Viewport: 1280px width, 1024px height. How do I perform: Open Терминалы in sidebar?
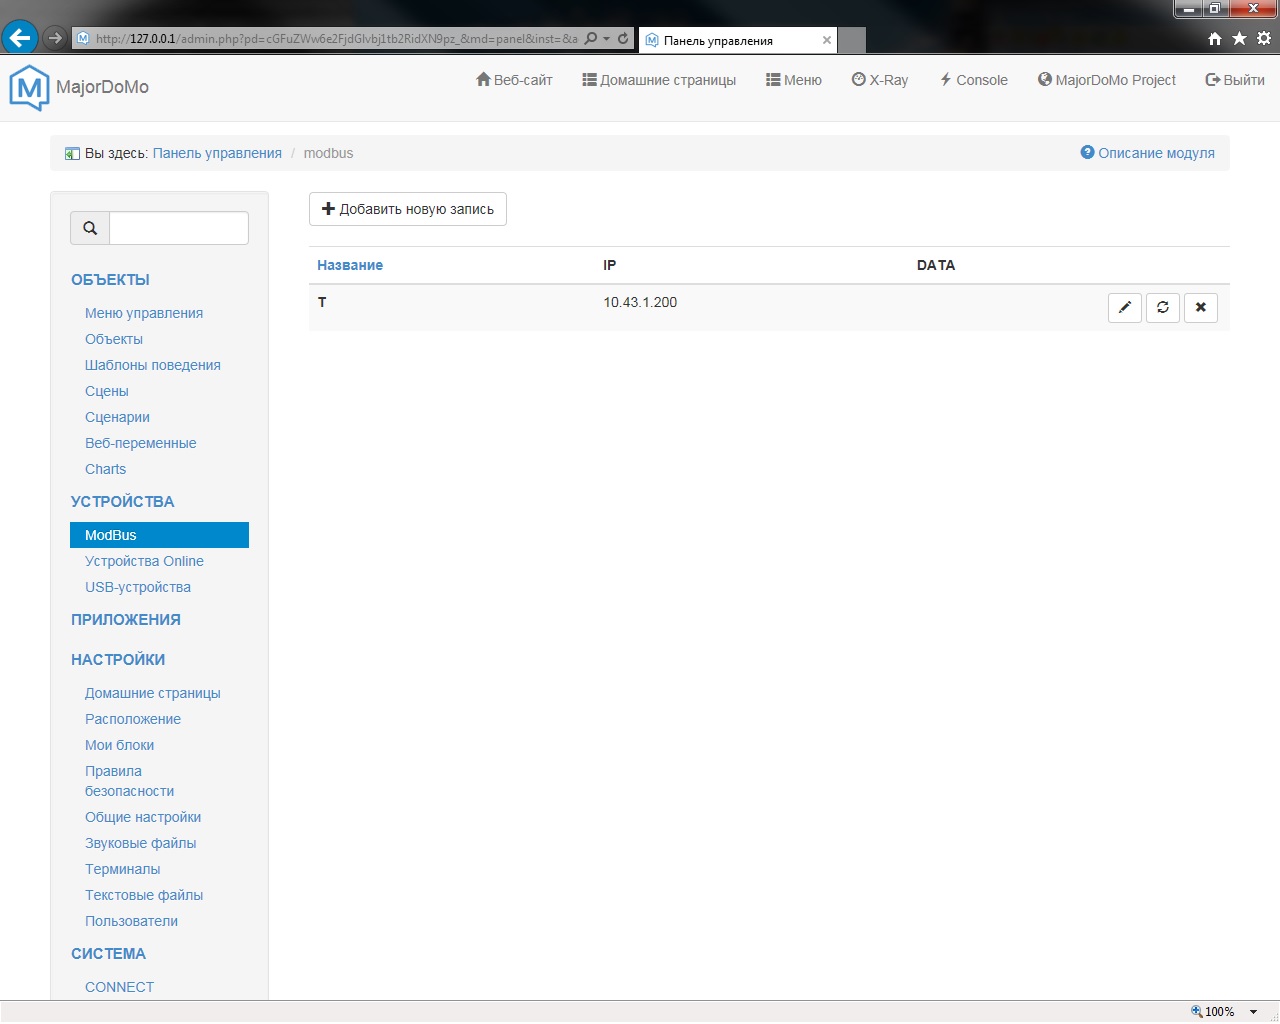(123, 869)
